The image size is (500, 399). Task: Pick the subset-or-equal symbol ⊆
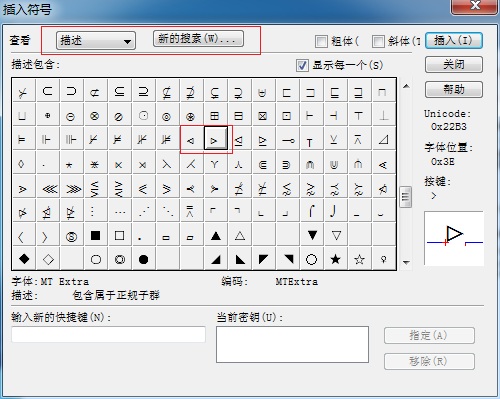(120, 91)
